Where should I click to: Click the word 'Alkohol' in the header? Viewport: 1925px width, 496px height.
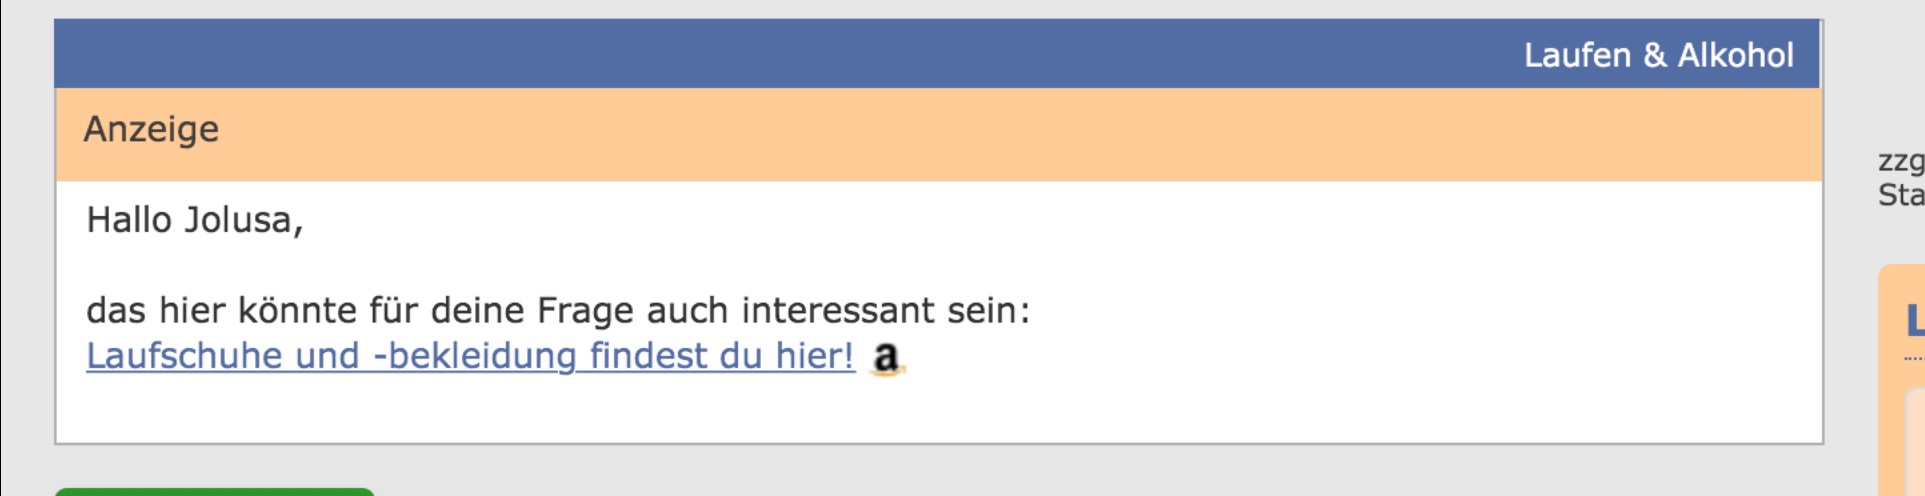(x=1735, y=55)
